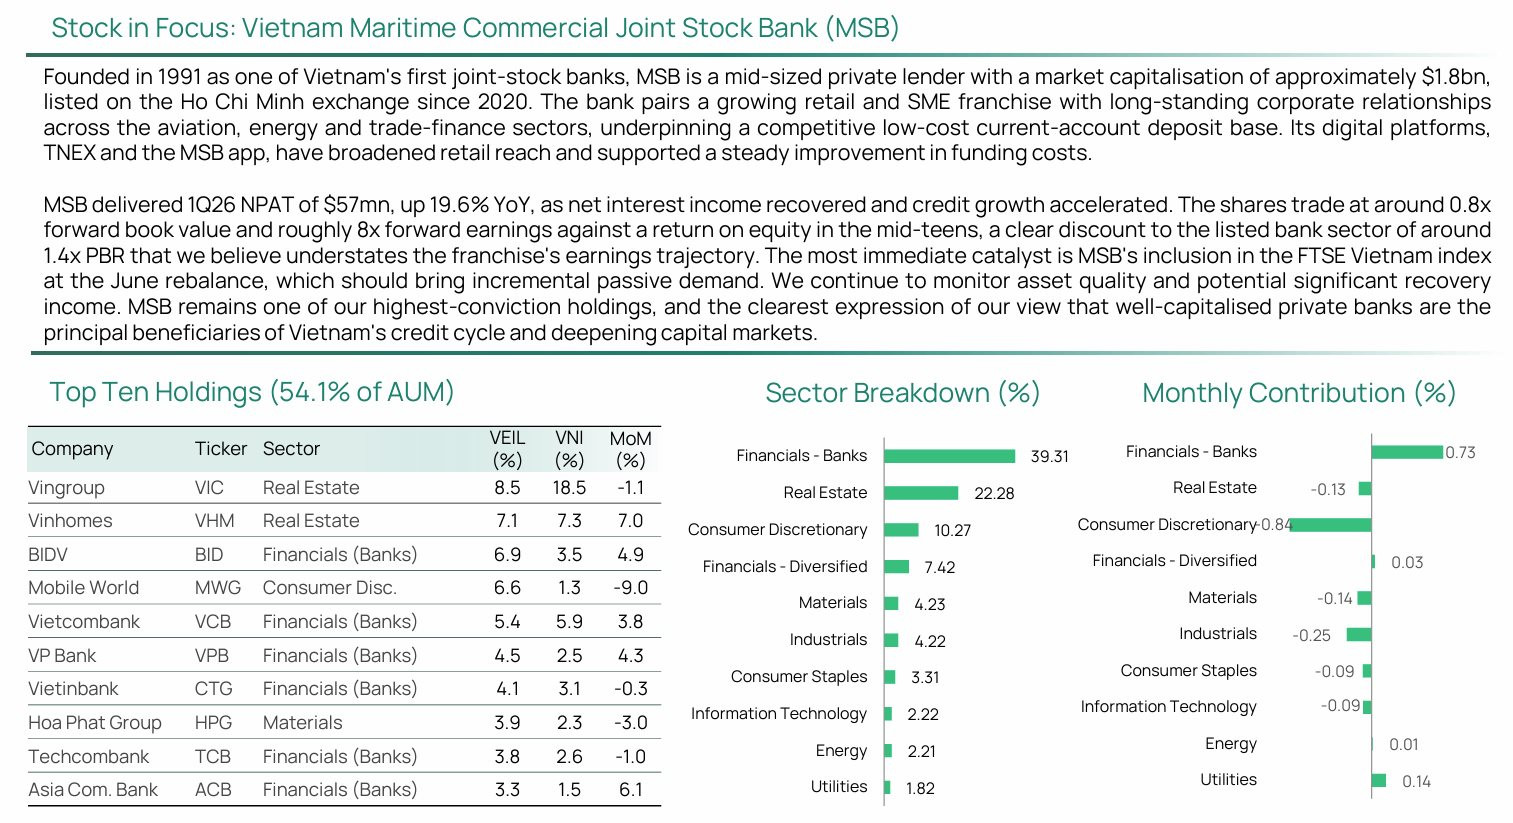
Task: Click the Top Ten Holdings heading
Action: tap(252, 392)
